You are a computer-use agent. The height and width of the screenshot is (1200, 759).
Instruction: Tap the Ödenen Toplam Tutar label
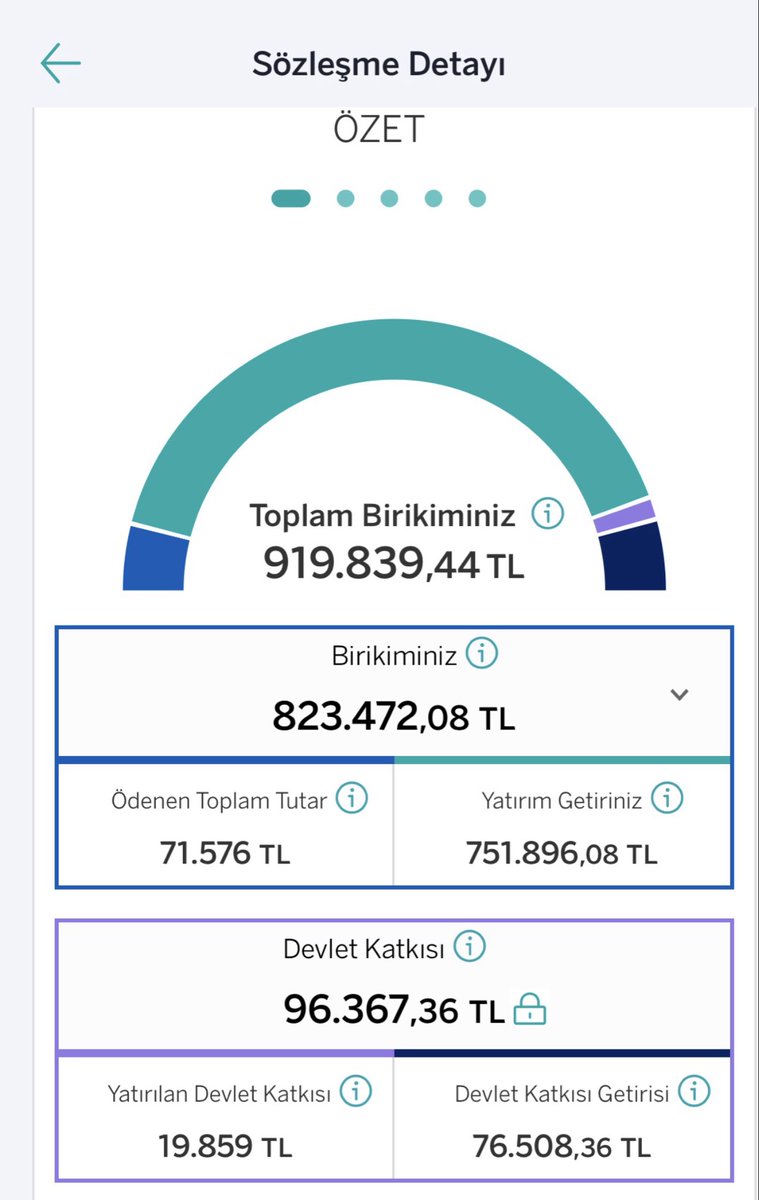219,801
